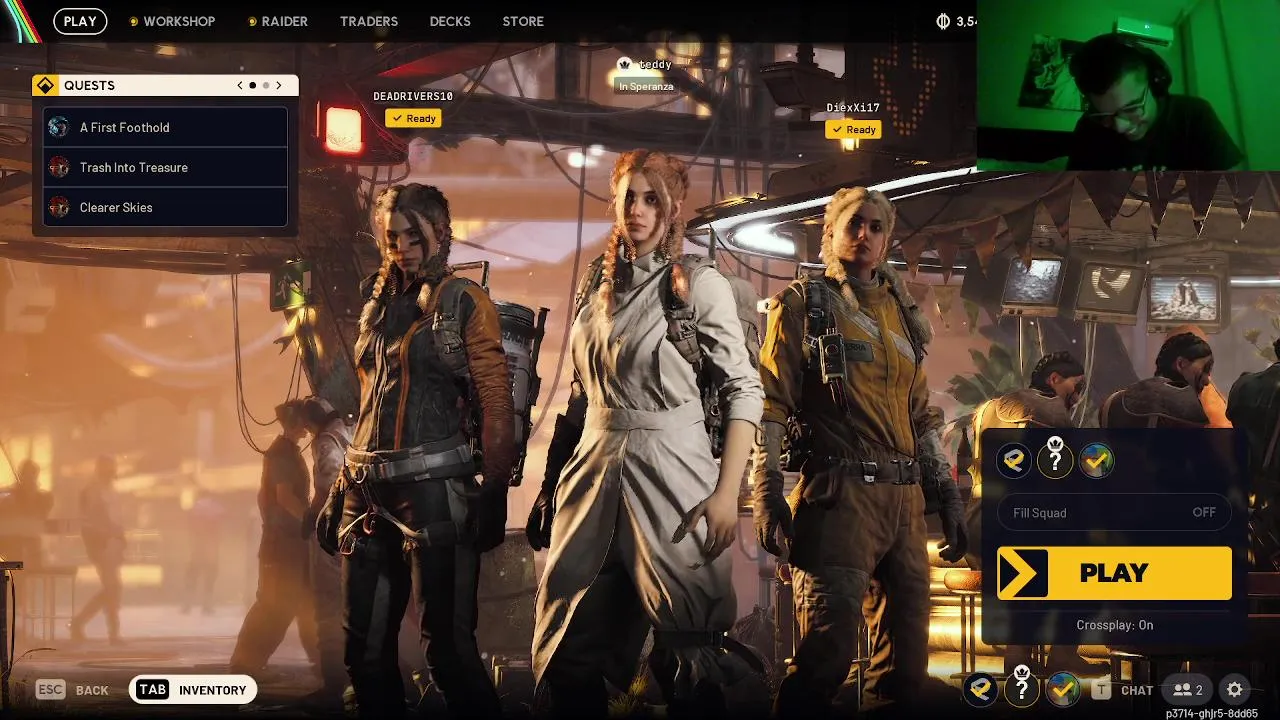
Task: Open the Clearer Skies quest
Action: point(166,207)
